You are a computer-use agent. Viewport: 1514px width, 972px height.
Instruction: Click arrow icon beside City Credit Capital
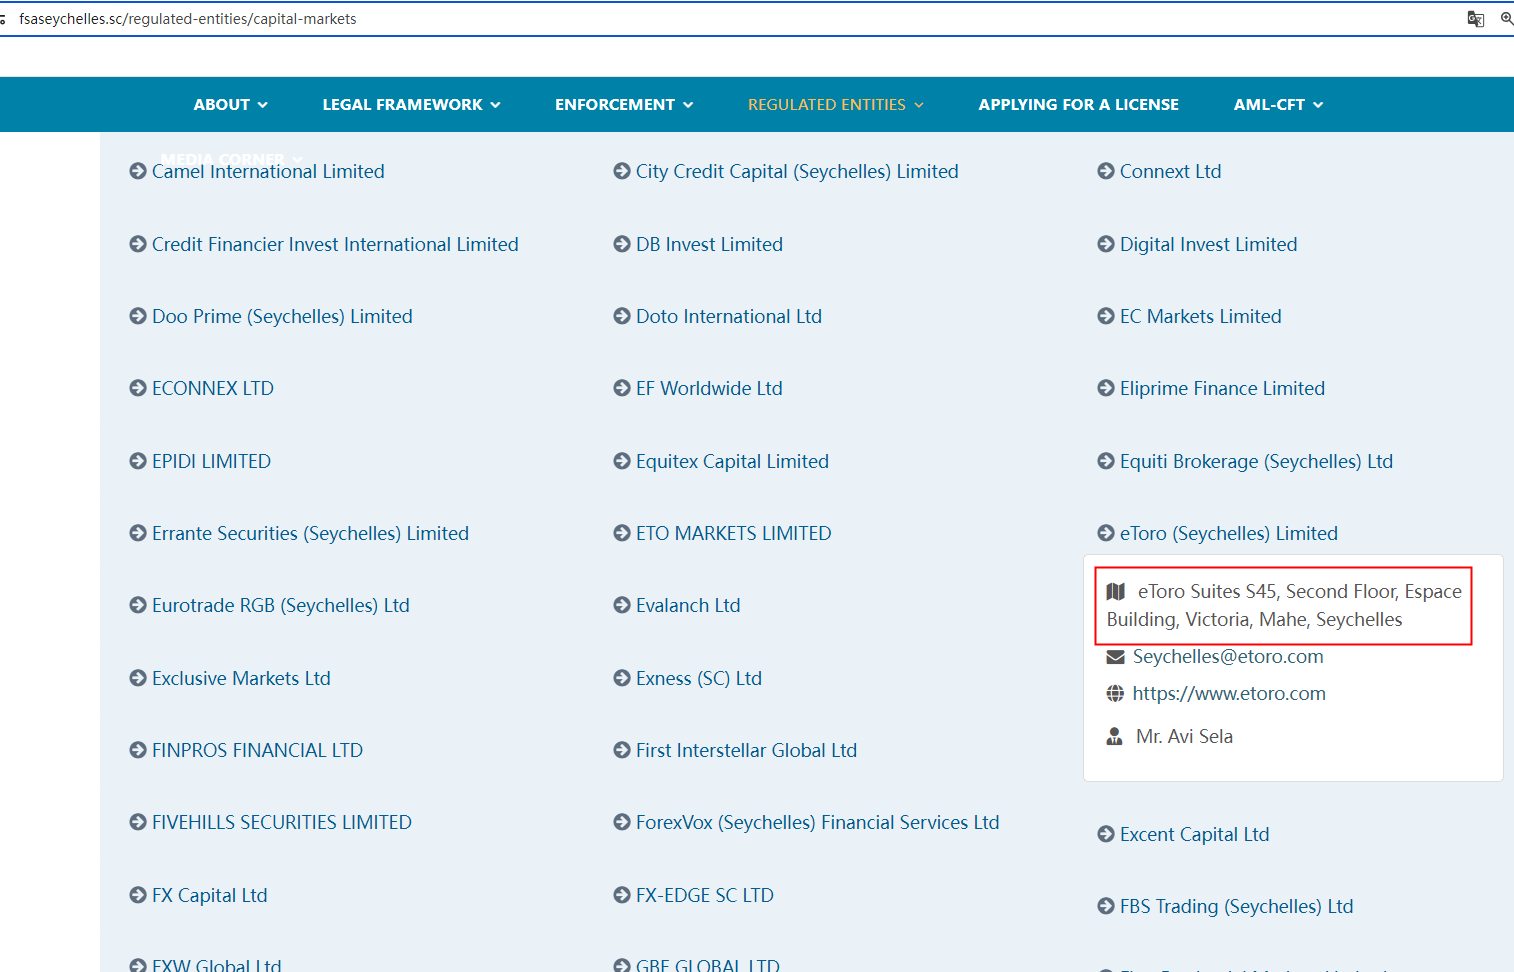coord(622,171)
